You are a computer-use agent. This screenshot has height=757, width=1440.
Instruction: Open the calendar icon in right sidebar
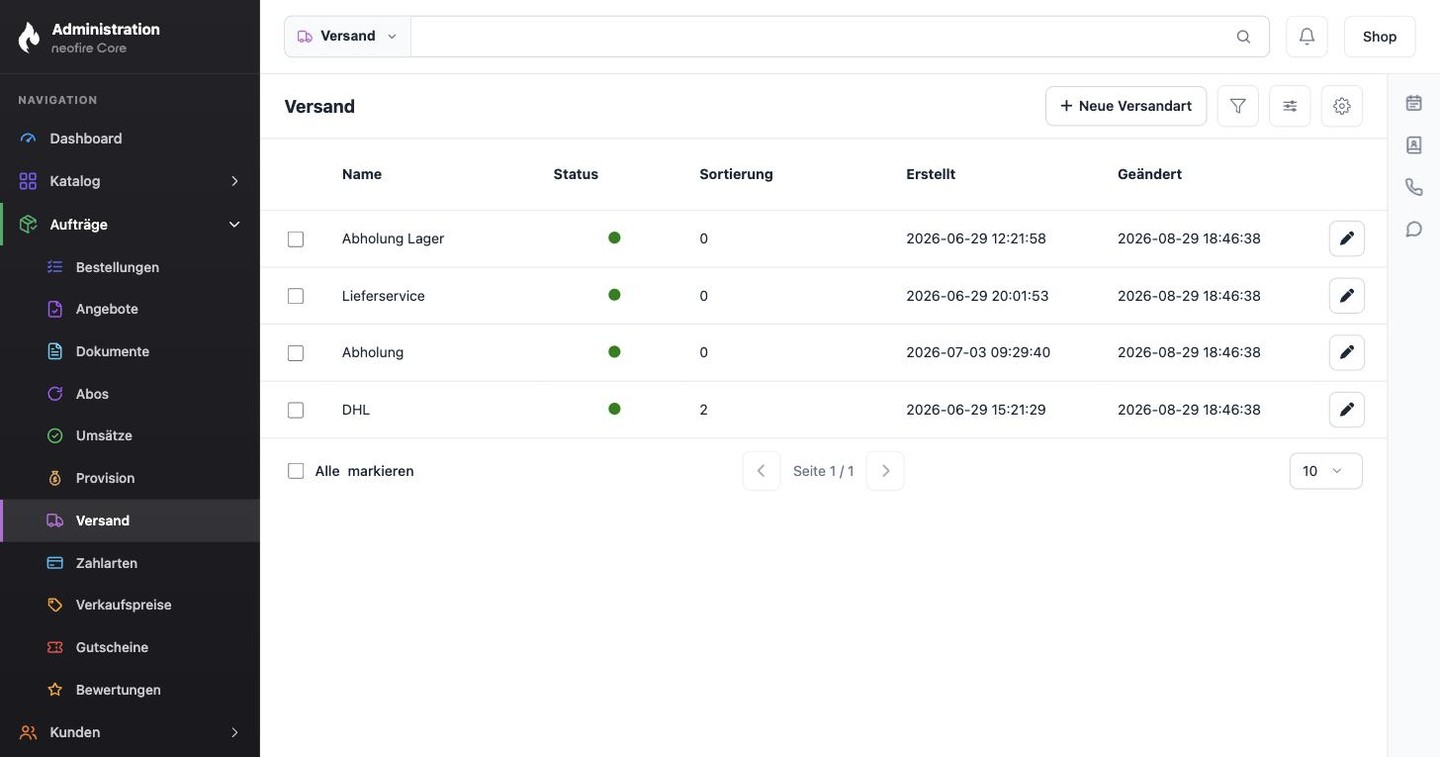coord(1414,103)
